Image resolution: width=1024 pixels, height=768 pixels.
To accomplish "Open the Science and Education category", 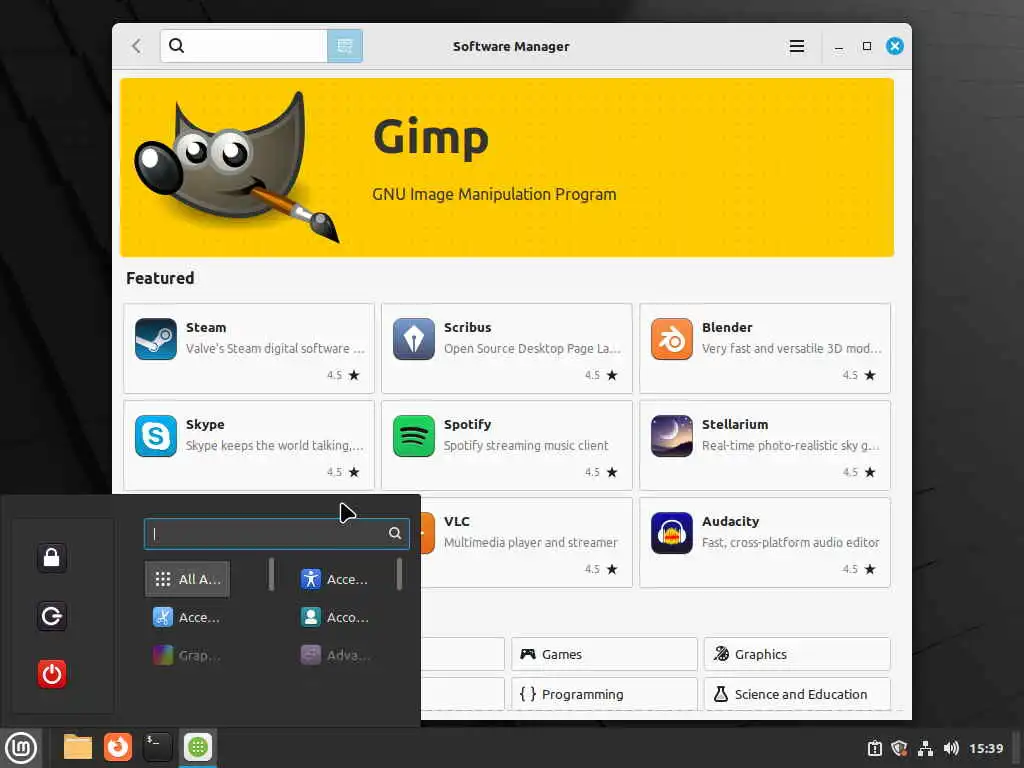I will [797, 694].
